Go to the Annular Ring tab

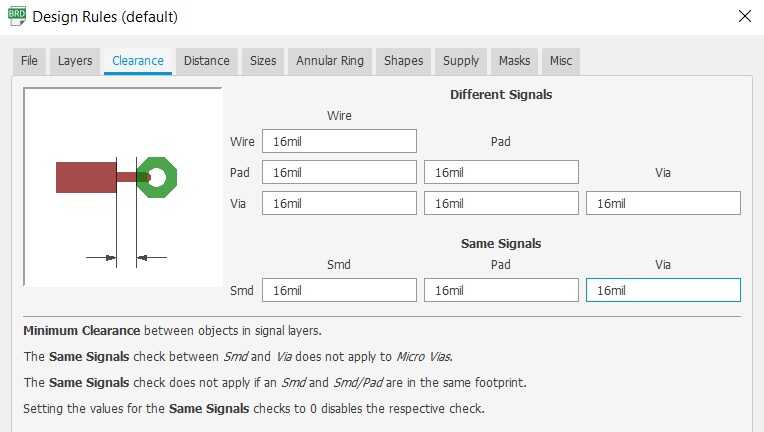pos(330,61)
